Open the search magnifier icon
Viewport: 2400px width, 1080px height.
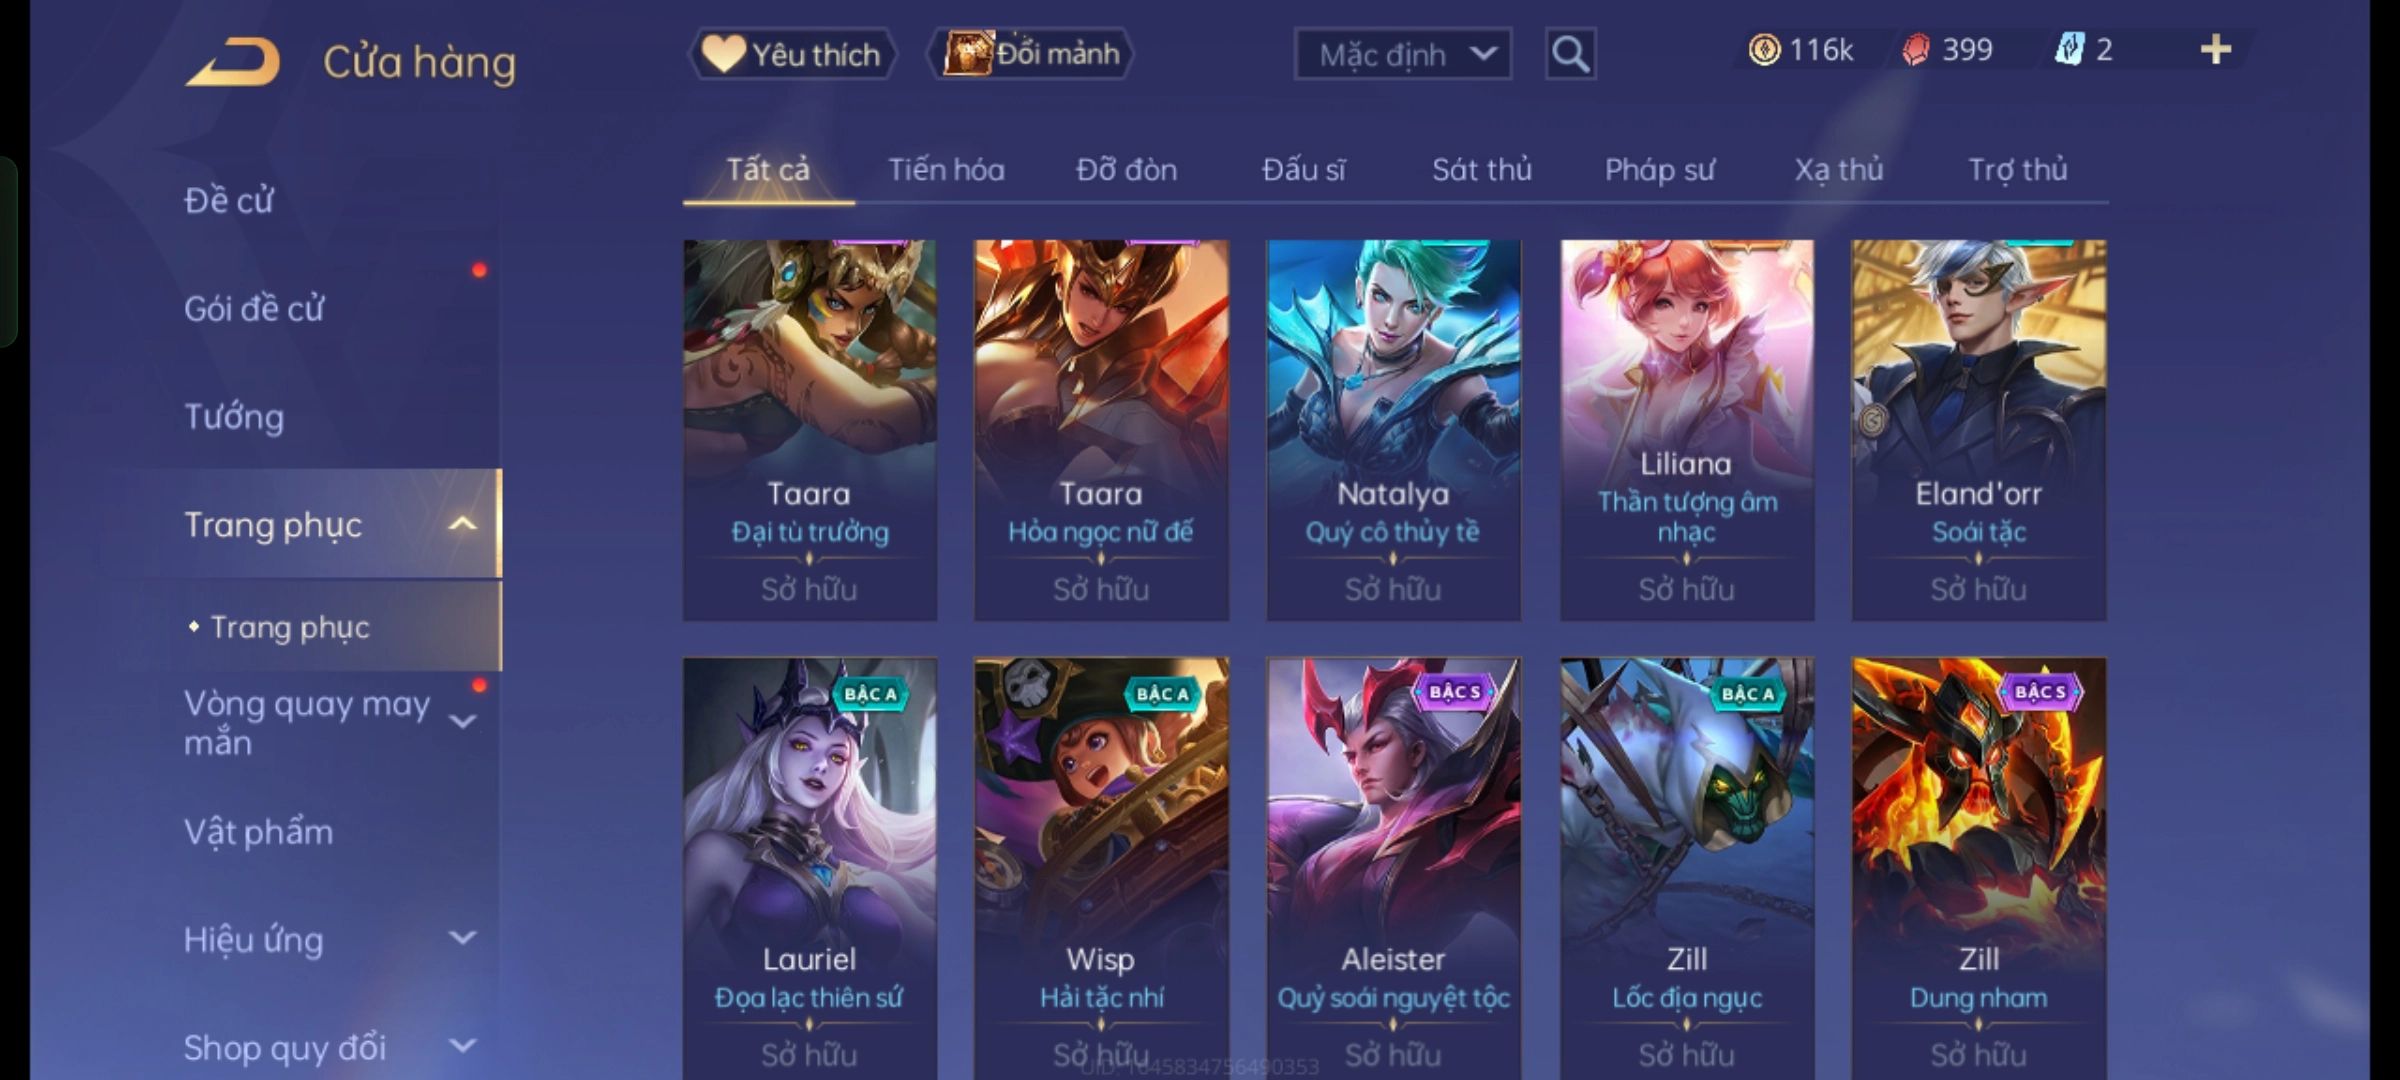[x=1570, y=54]
